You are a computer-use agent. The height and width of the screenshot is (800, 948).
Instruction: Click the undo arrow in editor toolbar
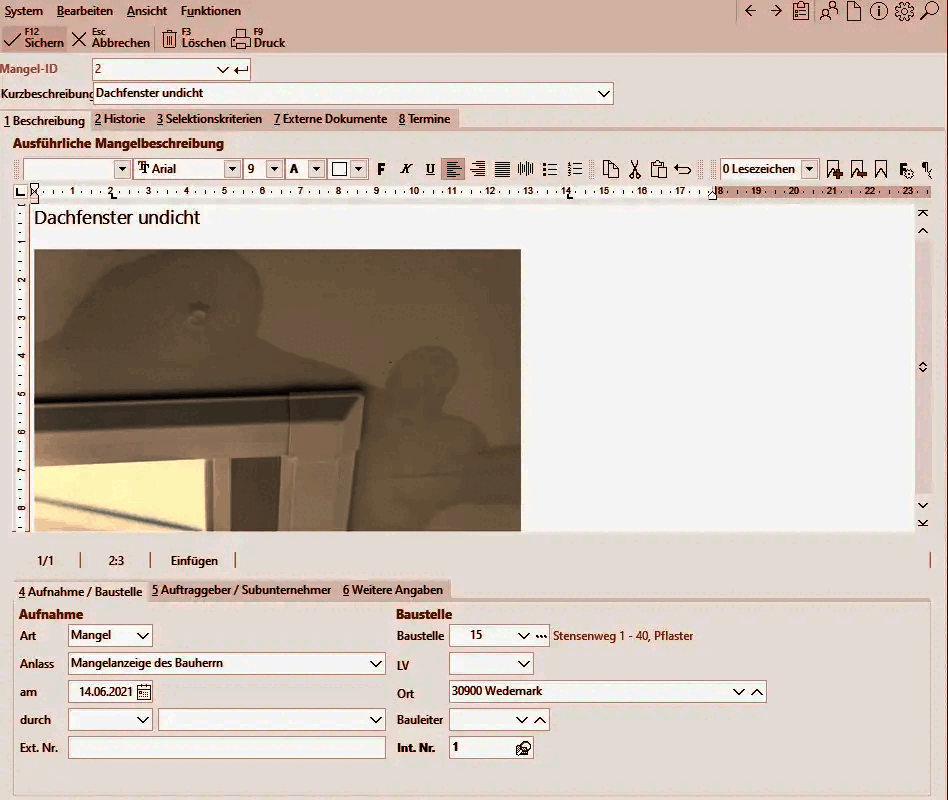click(x=683, y=169)
